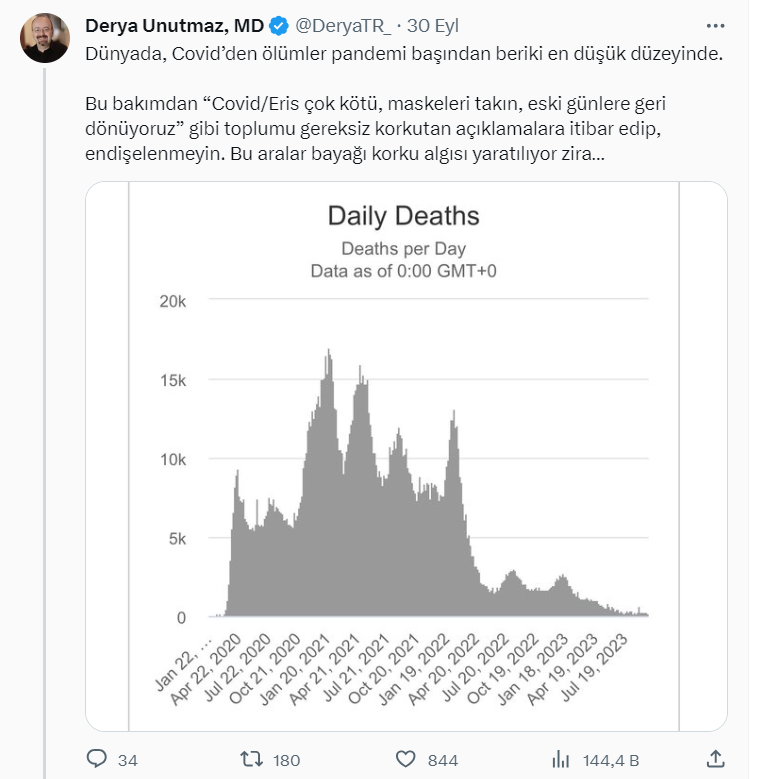Open the three-dot more options menu
The image size is (775, 779).
pos(715,26)
